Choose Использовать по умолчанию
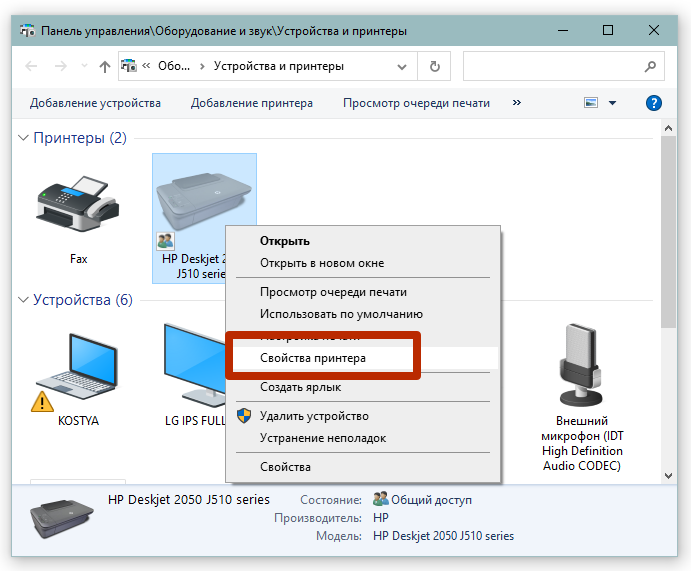The width and height of the screenshot is (691, 571). [x=341, y=314]
